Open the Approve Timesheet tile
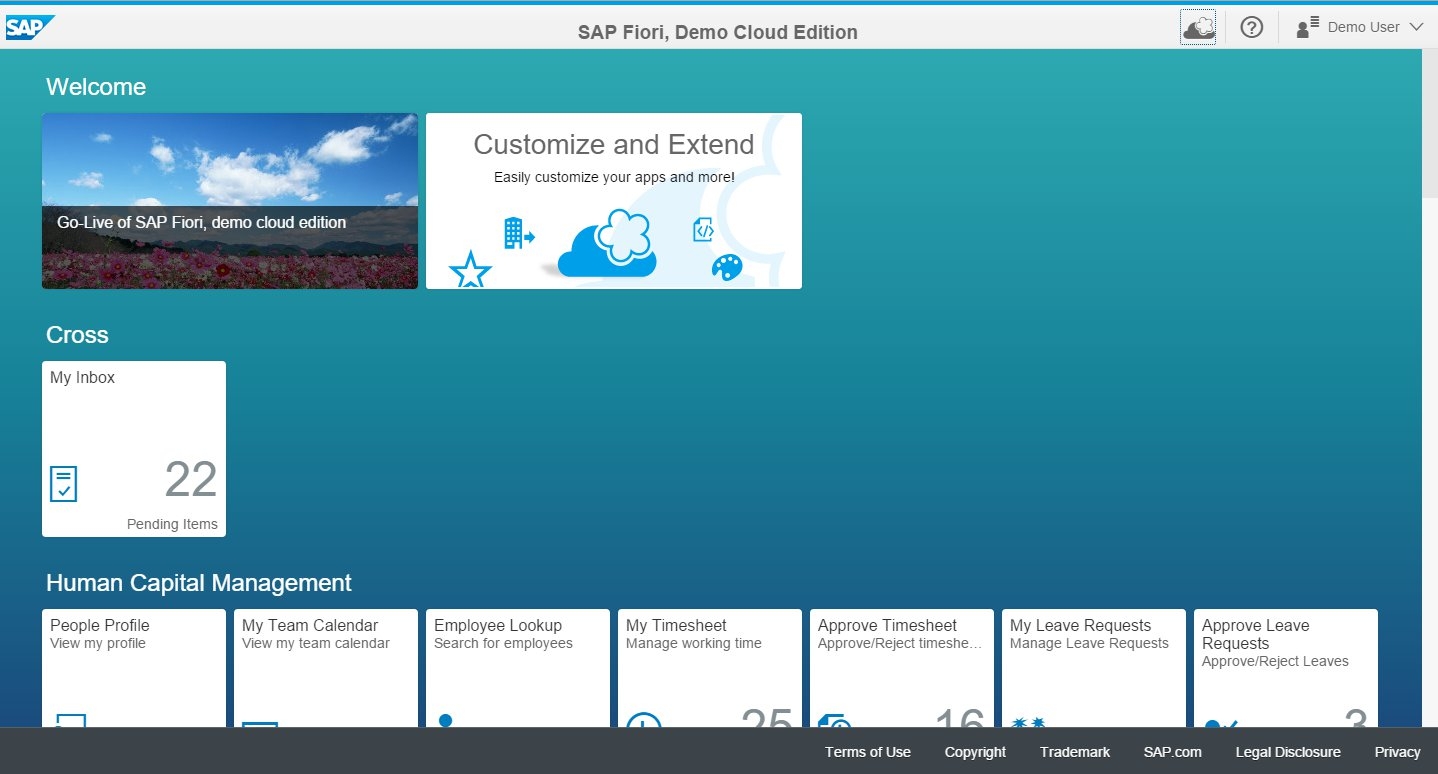Image resolution: width=1438 pixels, height=774 pixels. 902,668
